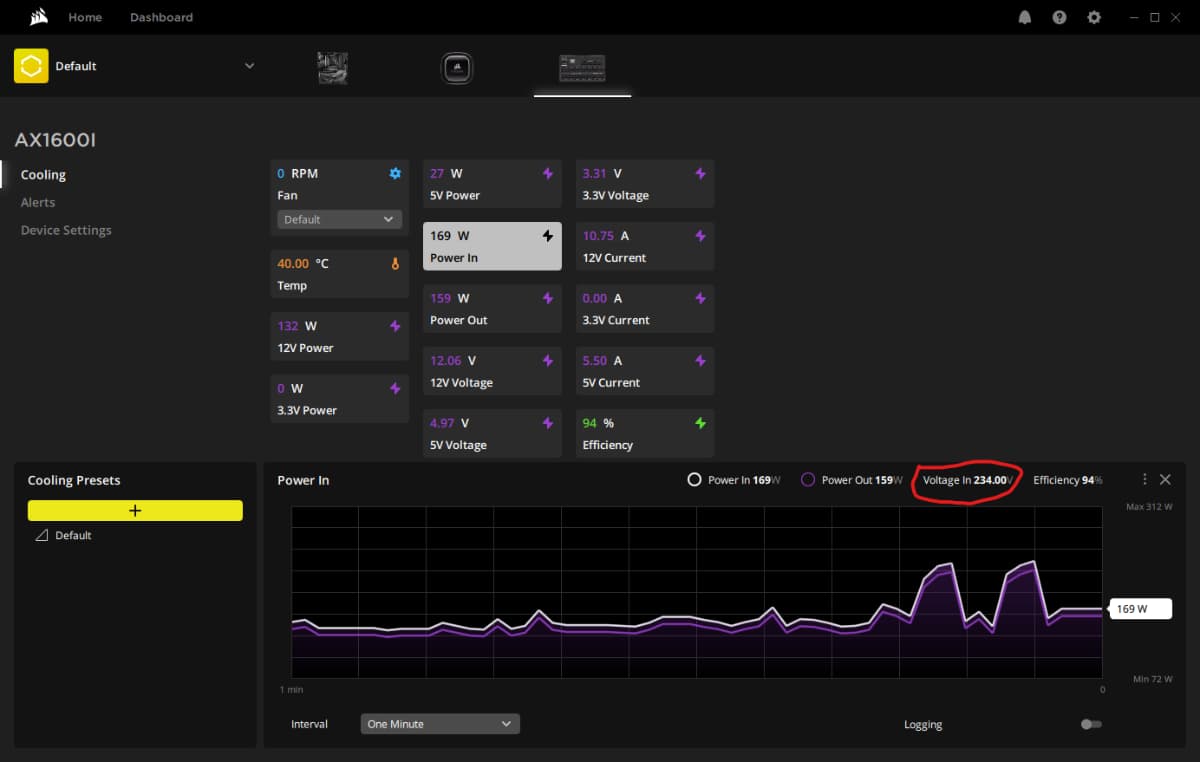Select the Efficiency sensor tile
The width and height of the screenshot is (1200, 762).
click(x=645, y=433)
